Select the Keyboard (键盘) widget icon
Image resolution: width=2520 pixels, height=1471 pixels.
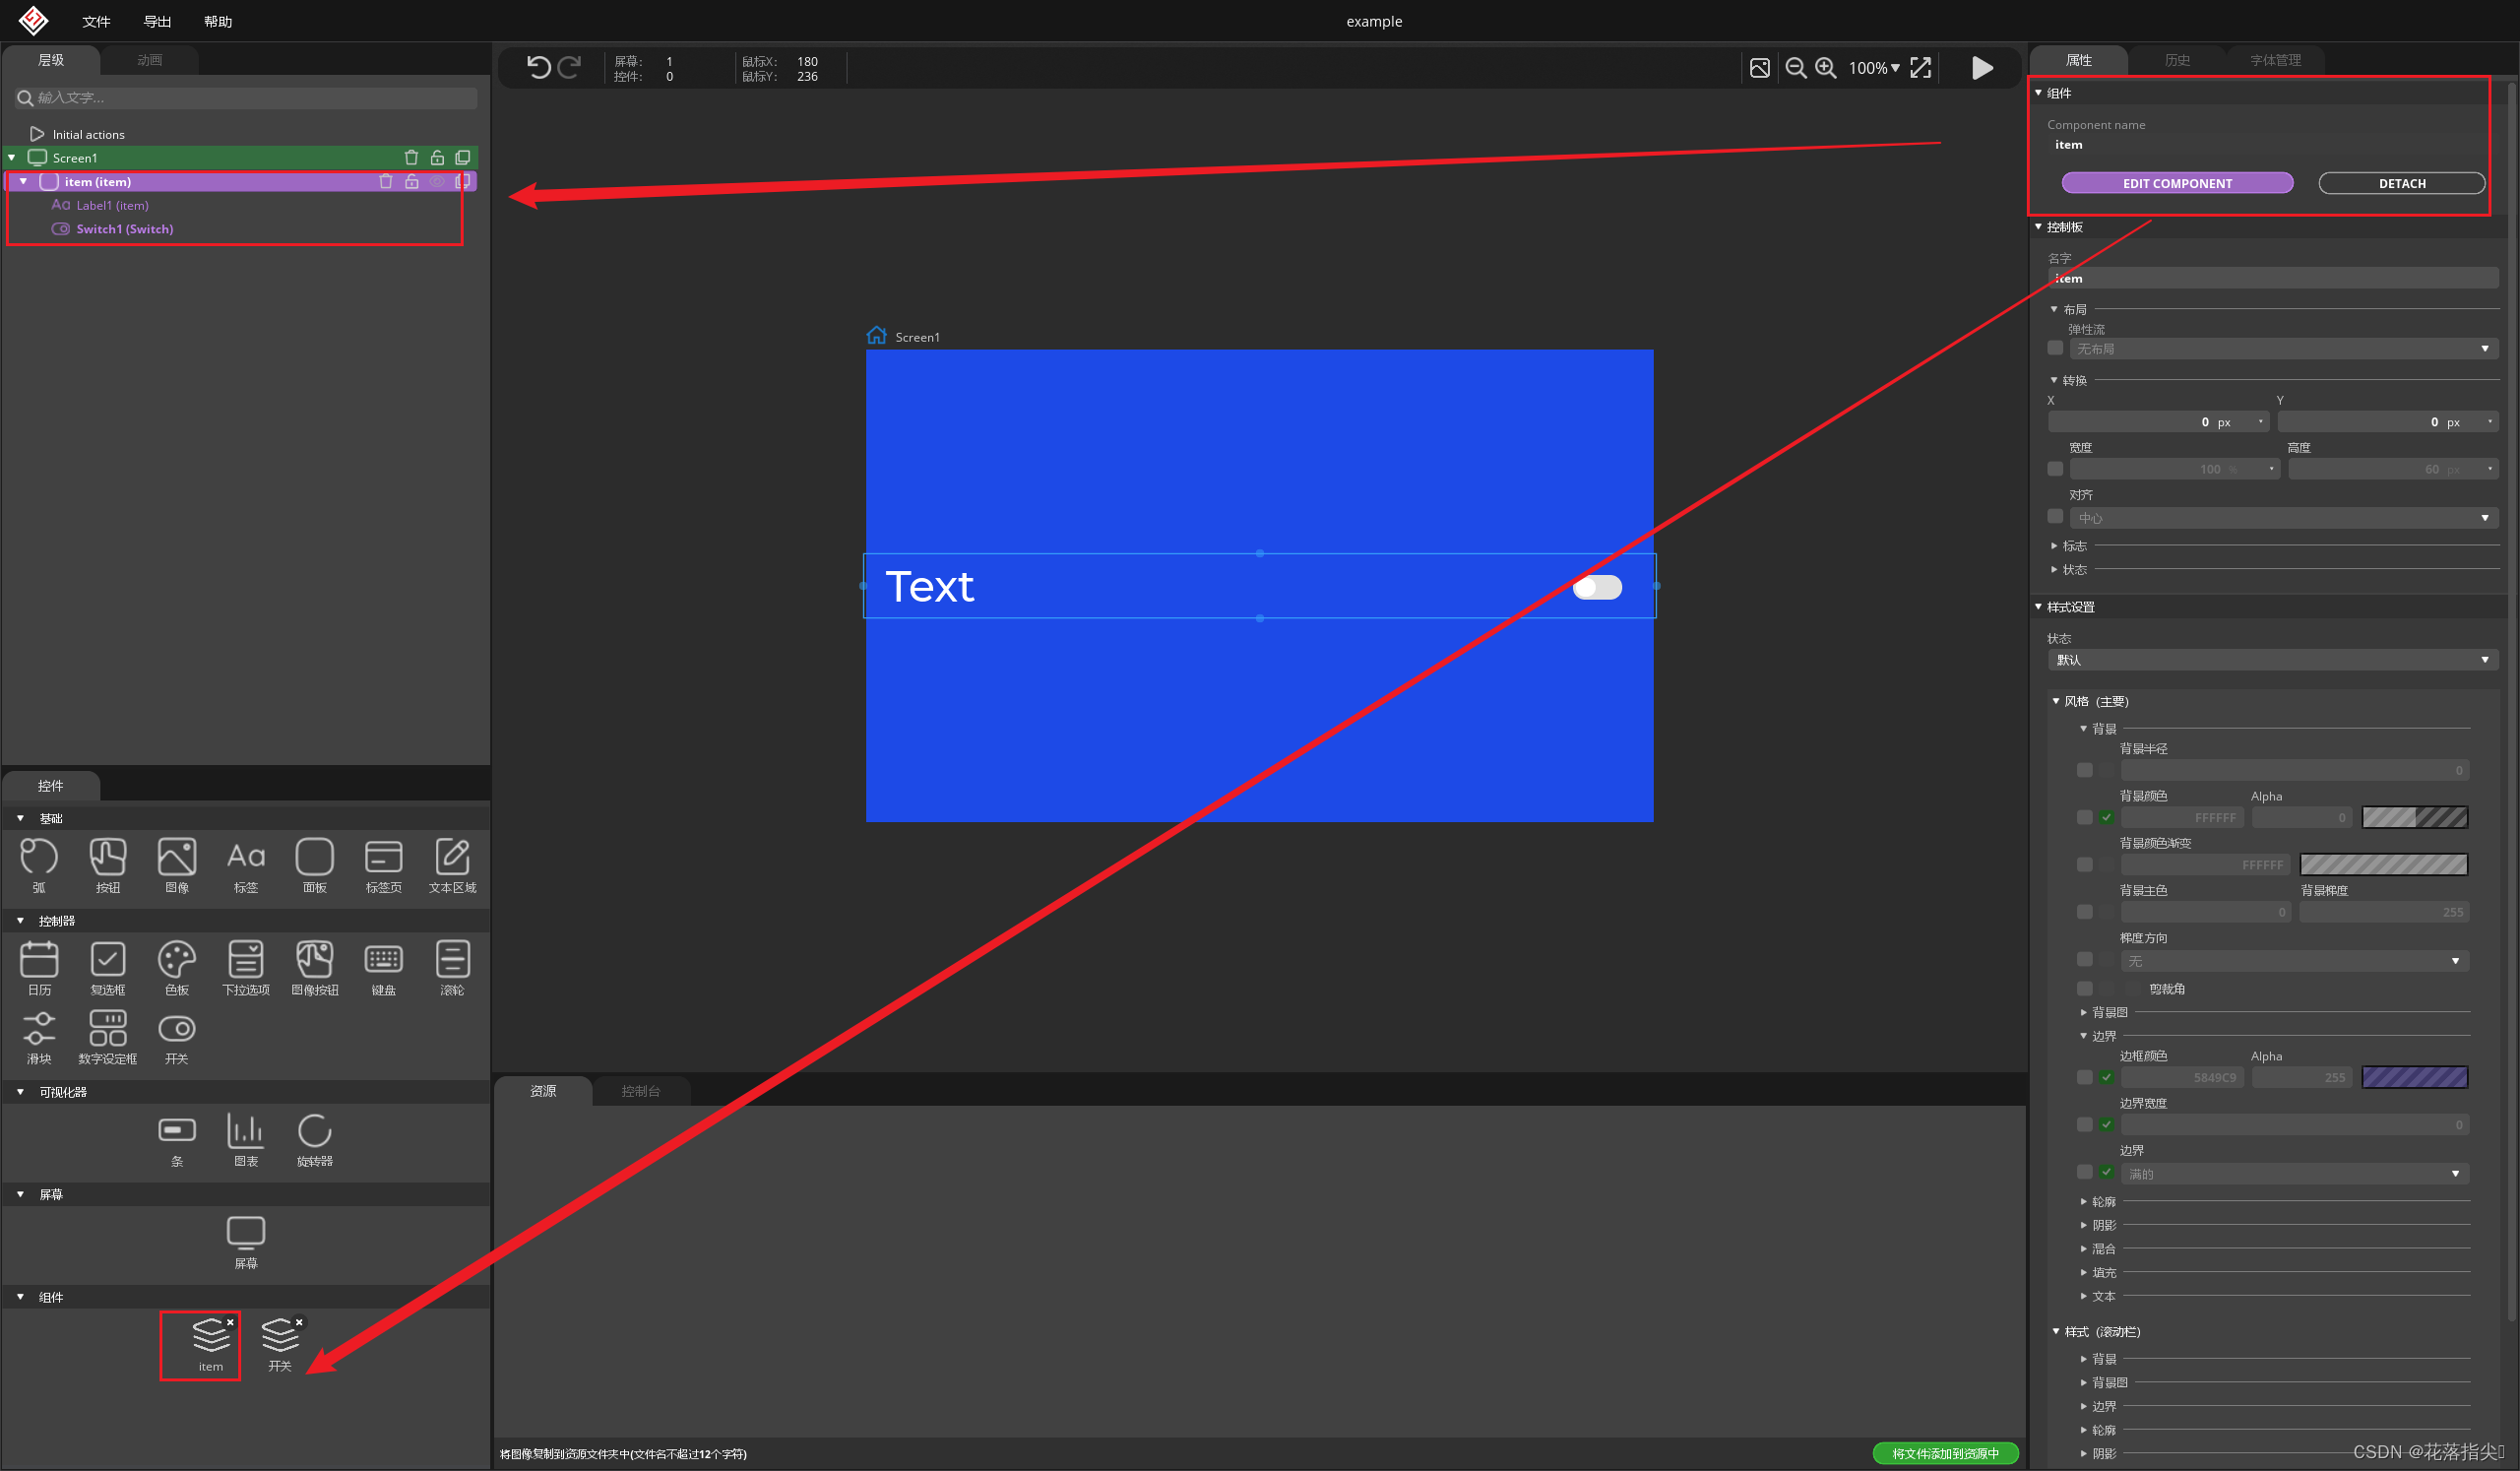(383, 961)
